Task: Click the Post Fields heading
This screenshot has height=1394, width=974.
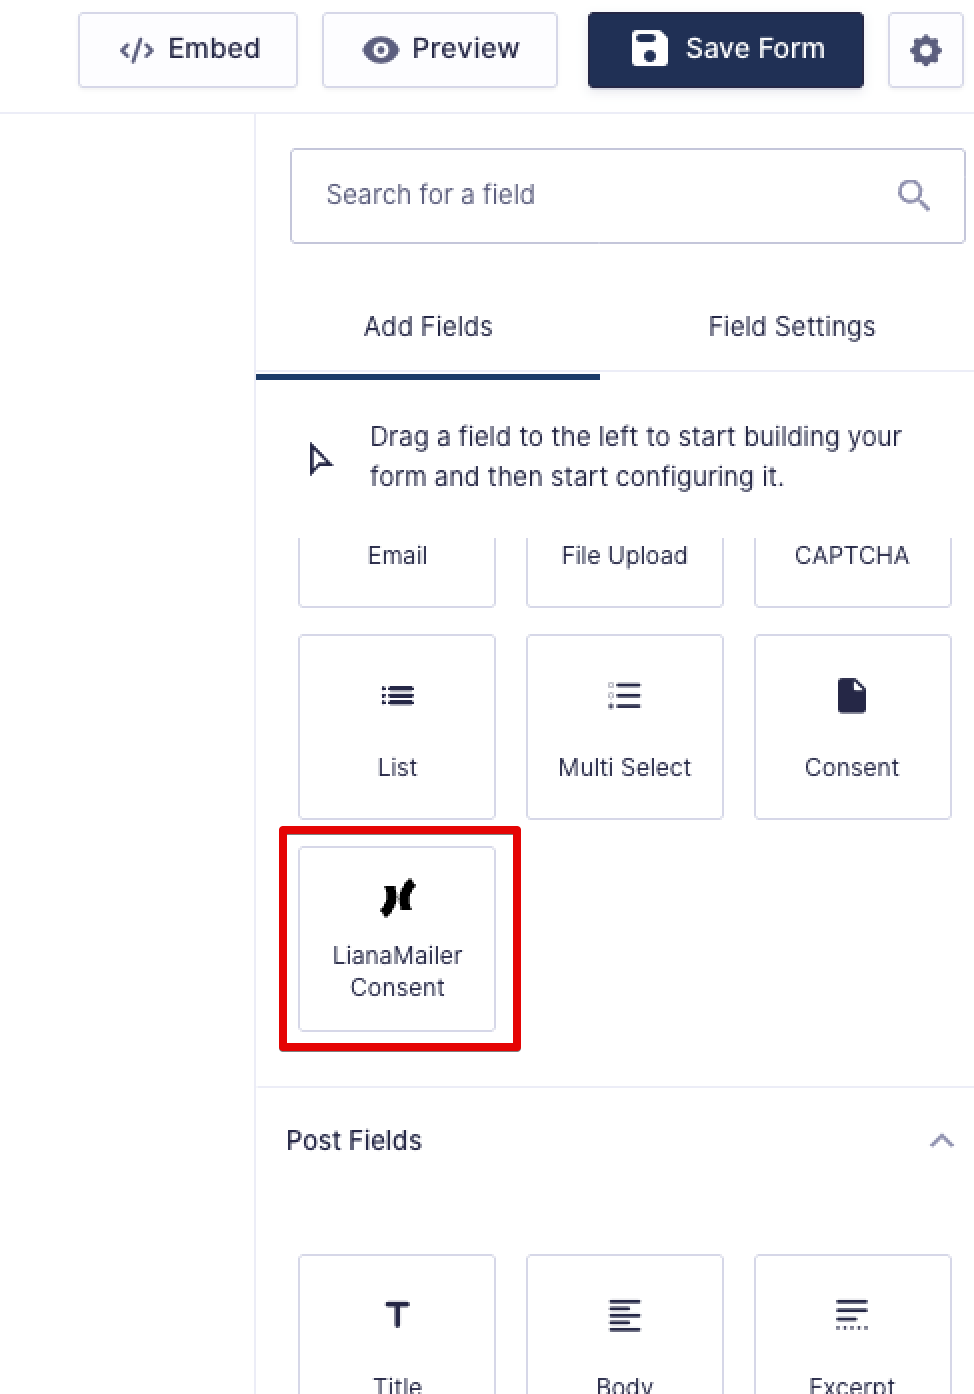Action: point(354,1141)
